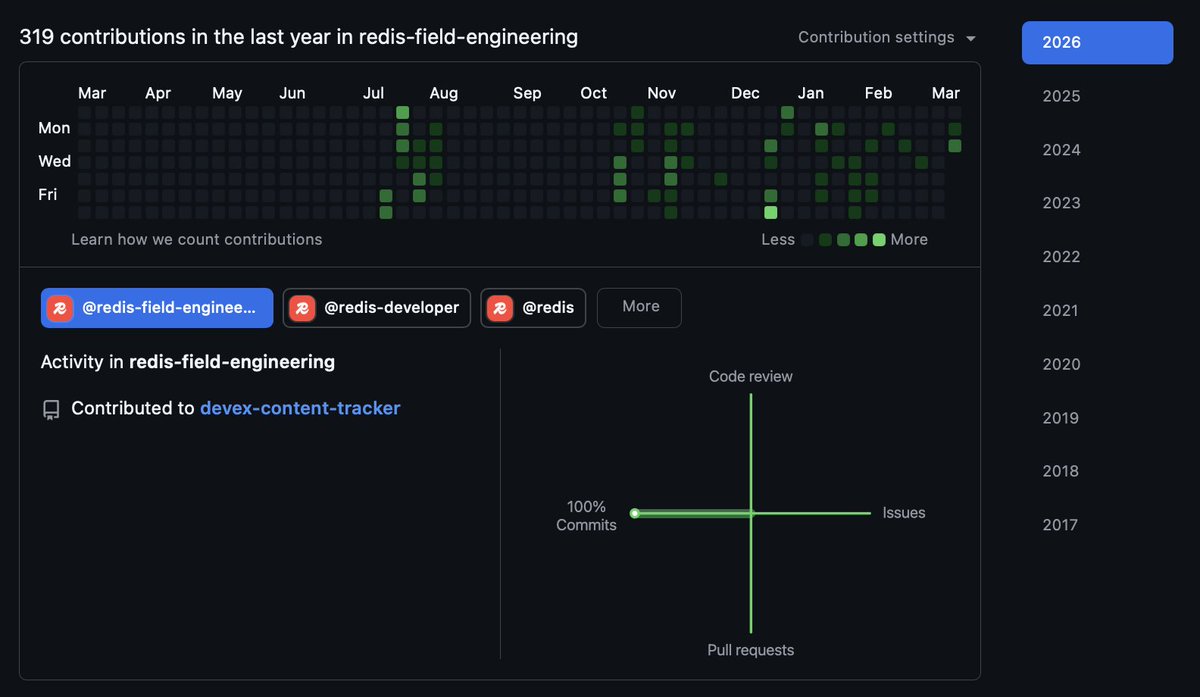Screen dimensions: 1200x697
Task: Click the 'Activity in redis-field-engineering' heading
Action: tap(188, 362)
